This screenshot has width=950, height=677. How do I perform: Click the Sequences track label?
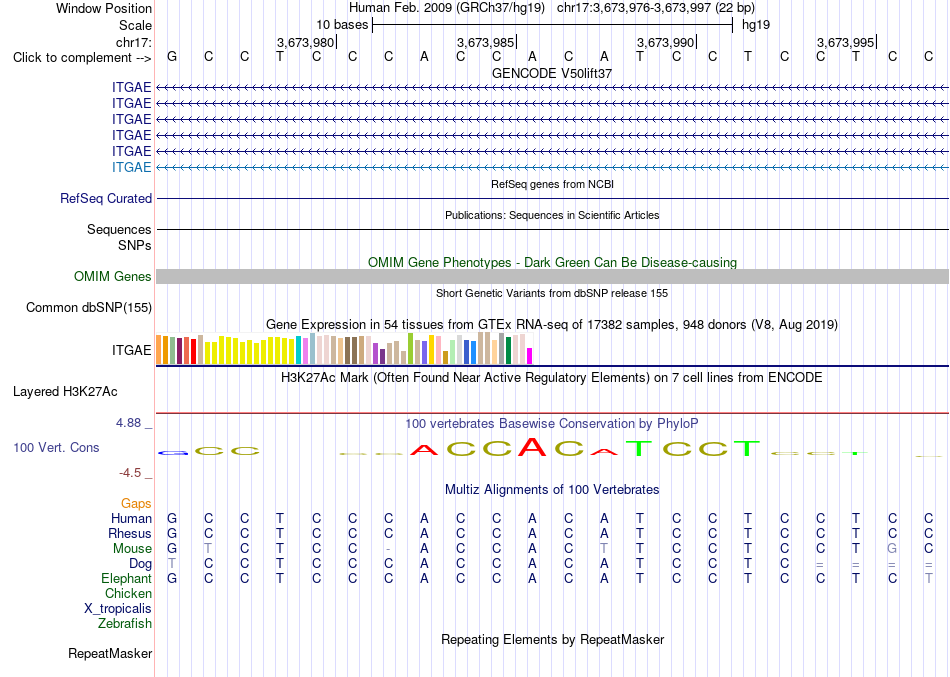pos(119,230)
